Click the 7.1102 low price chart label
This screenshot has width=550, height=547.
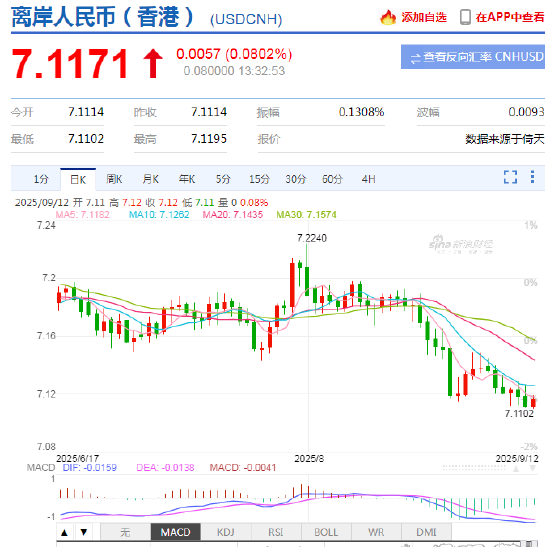click(x=519, y=414)
